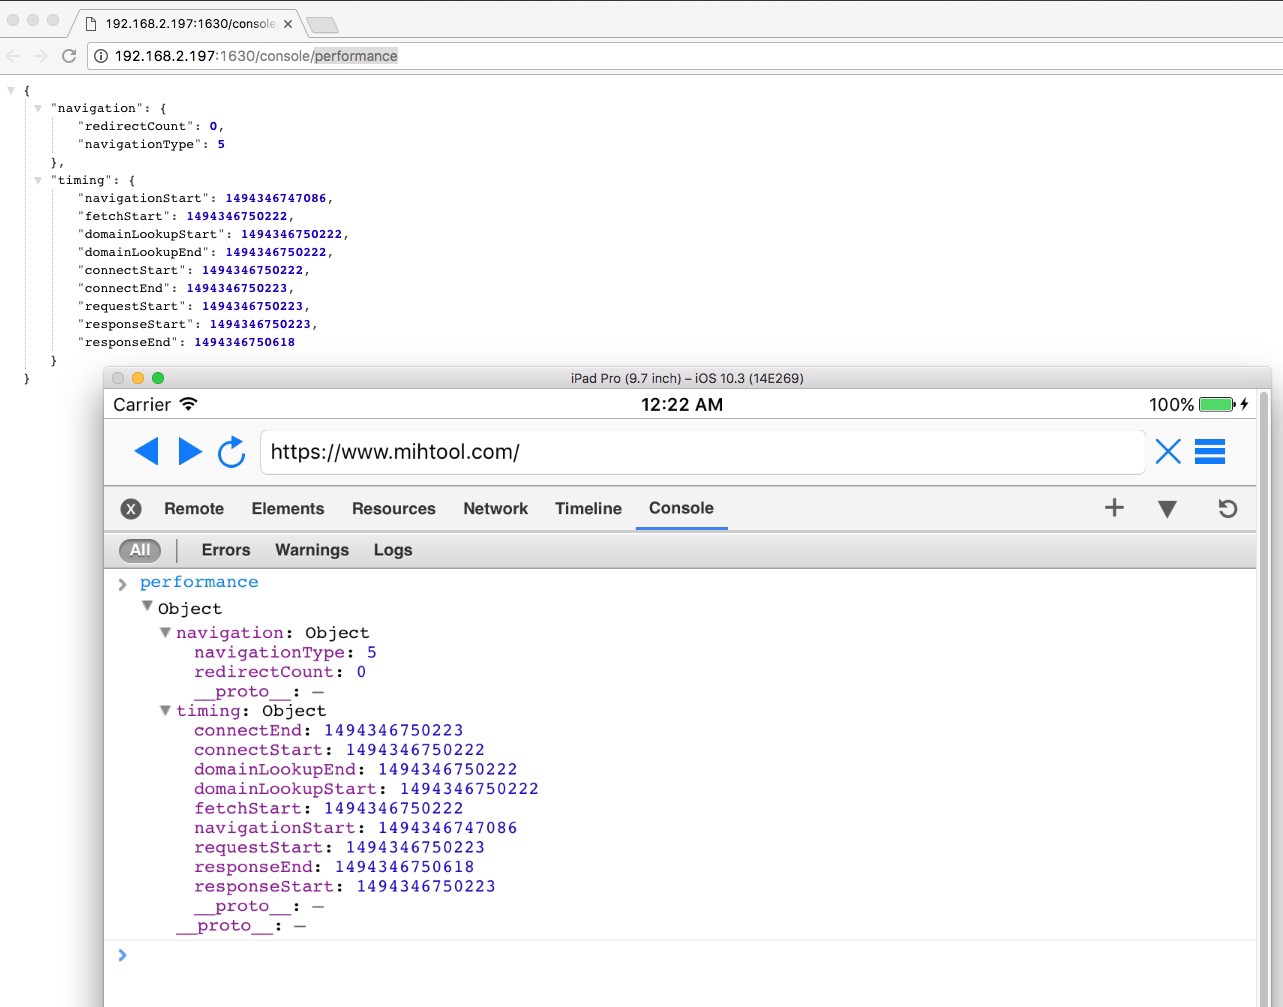Click the blue back arrow in simulator
This screenshot has width=1283, height=1007.
click(146, 452)
